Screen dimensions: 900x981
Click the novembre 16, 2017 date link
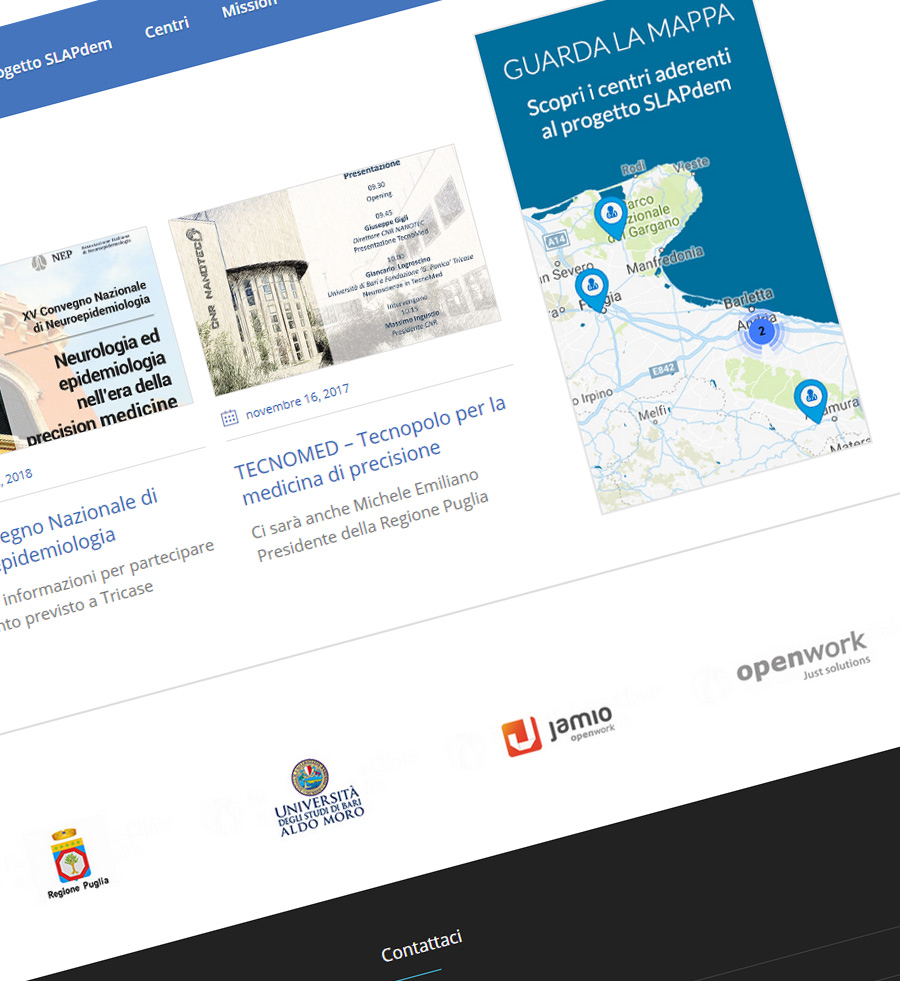(297, 402)
